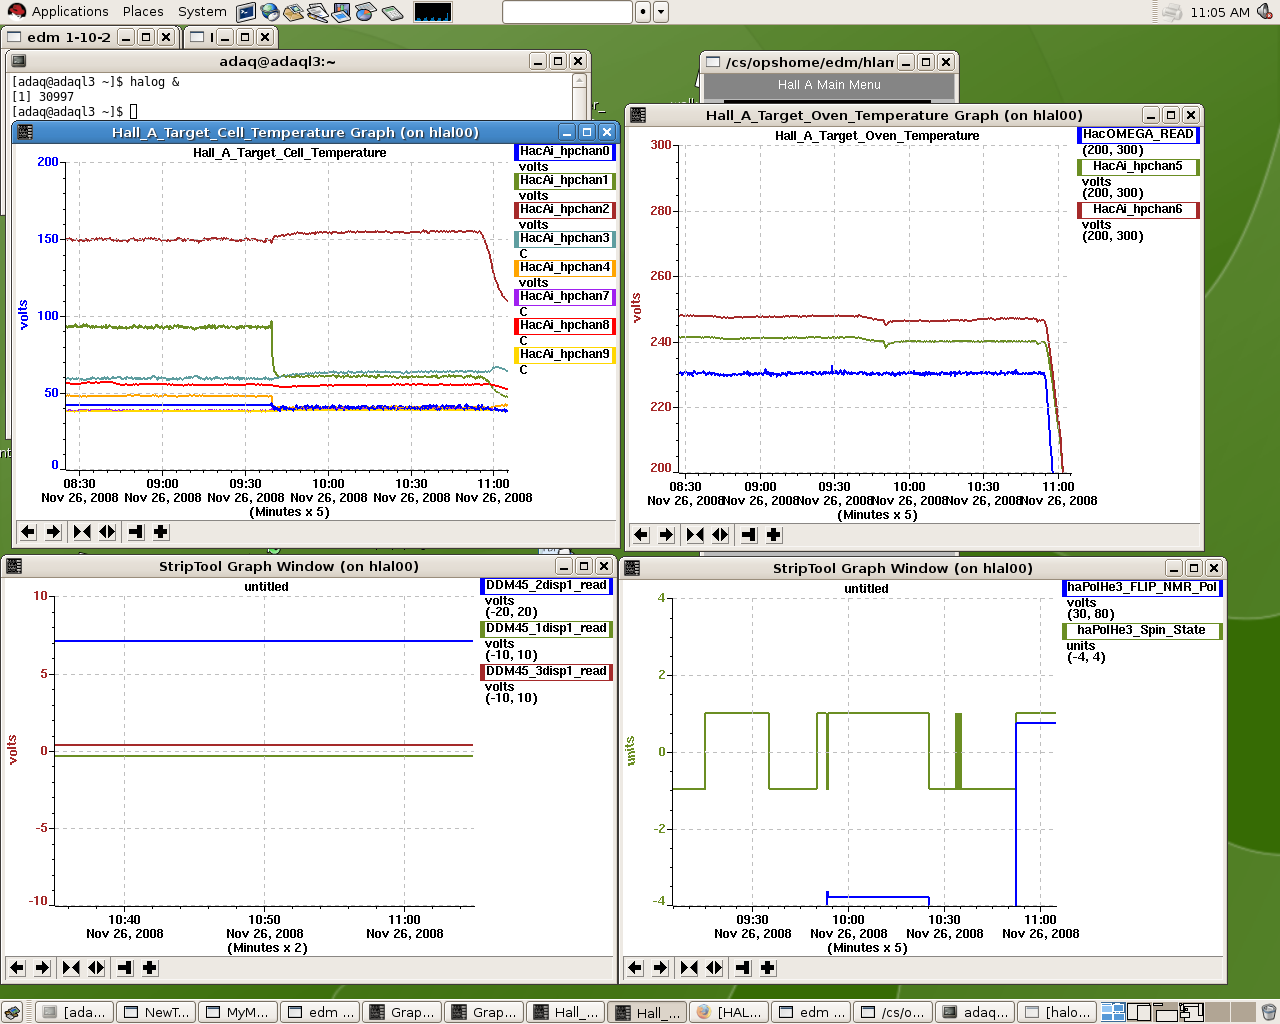This screenshot has height=1024, width=1280.
Task: Zoom in time axis of haPolHe3 StripTool window
Action: pos(689,967)
